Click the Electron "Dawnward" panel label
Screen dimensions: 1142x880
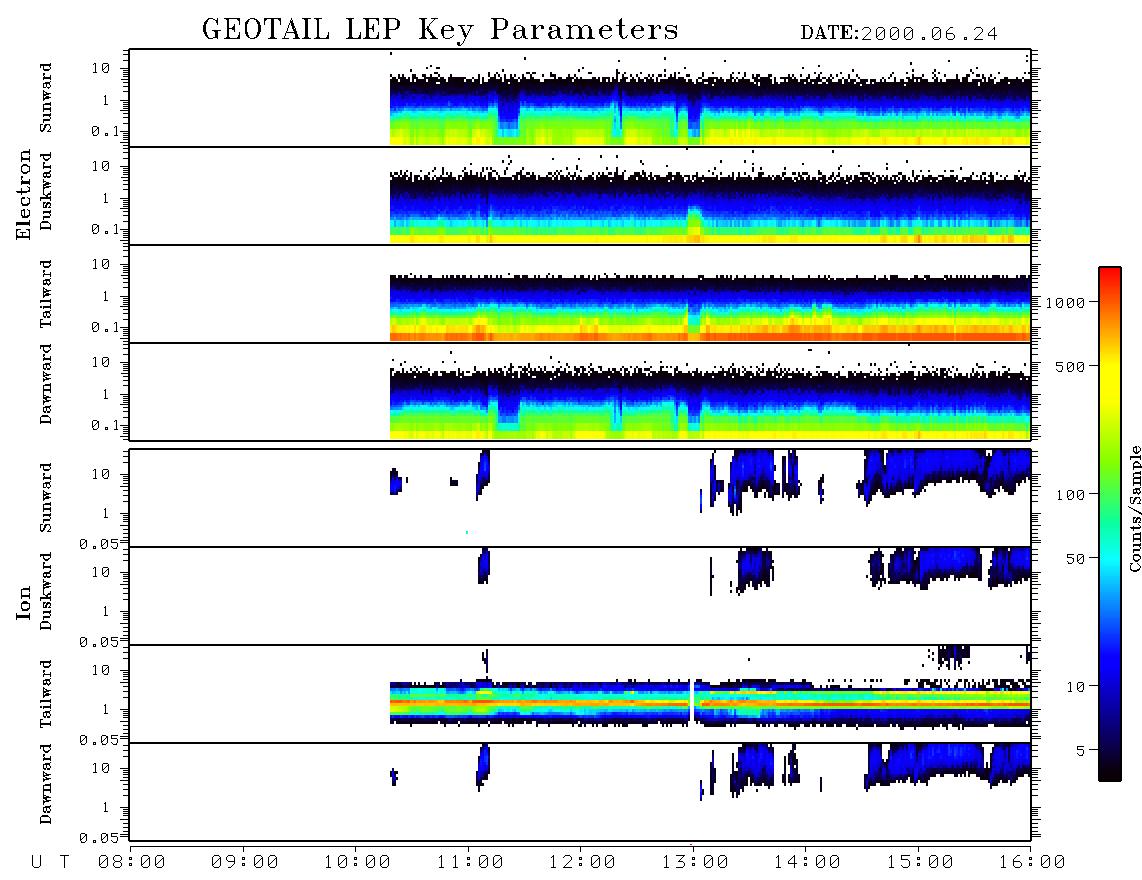tap(46, 385)
